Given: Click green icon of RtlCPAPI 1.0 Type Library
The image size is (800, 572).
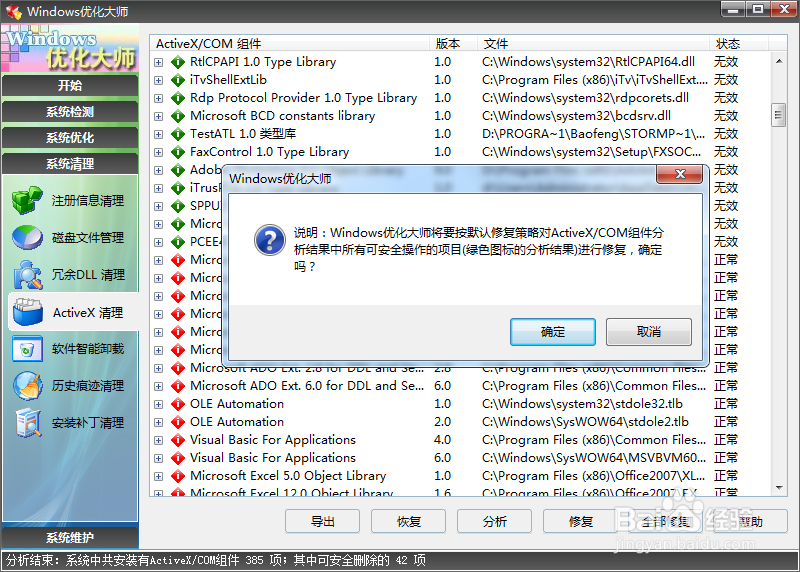Looking at the screenshot, I should 178,62.
